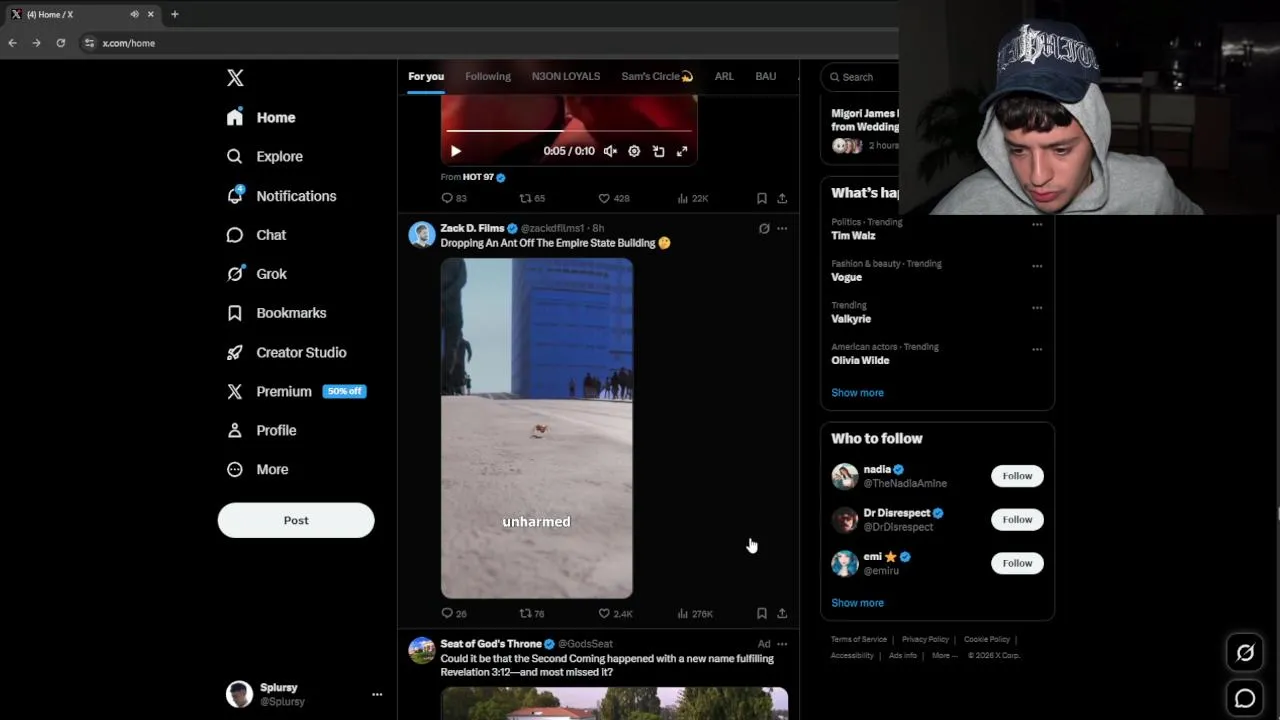Play the ant Empire State Building video
The height and width of the screenshot is (720, 1280).
coord(537,428)
